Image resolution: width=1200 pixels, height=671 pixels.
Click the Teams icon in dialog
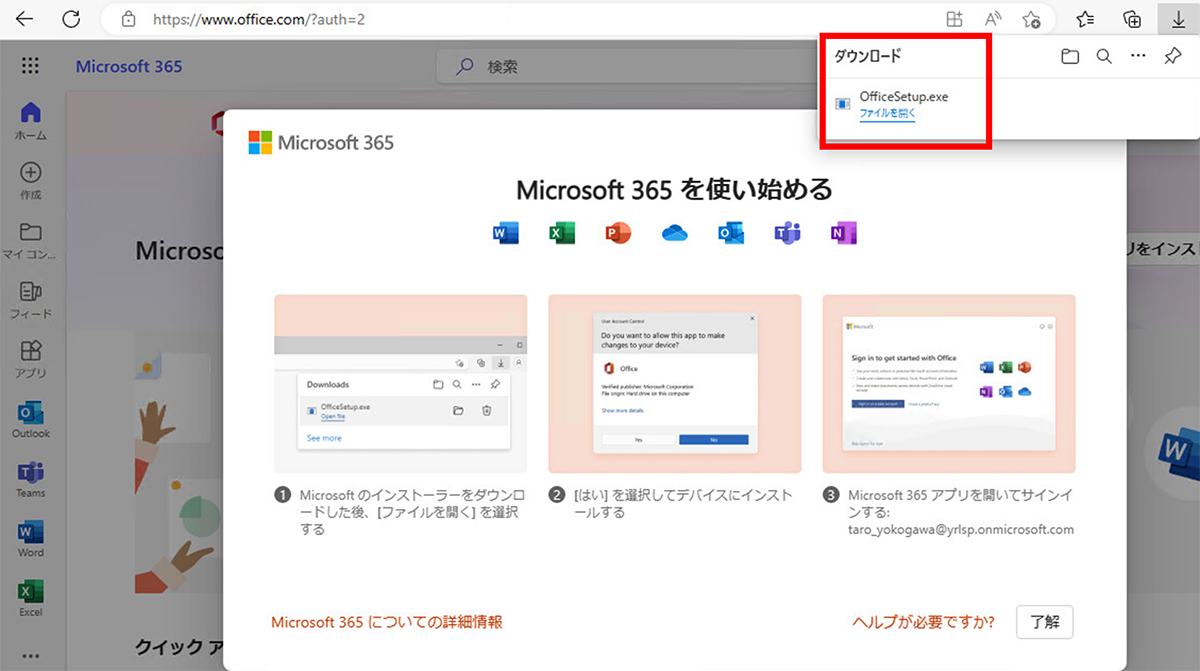pyautogui.click(x=787, y=233)
